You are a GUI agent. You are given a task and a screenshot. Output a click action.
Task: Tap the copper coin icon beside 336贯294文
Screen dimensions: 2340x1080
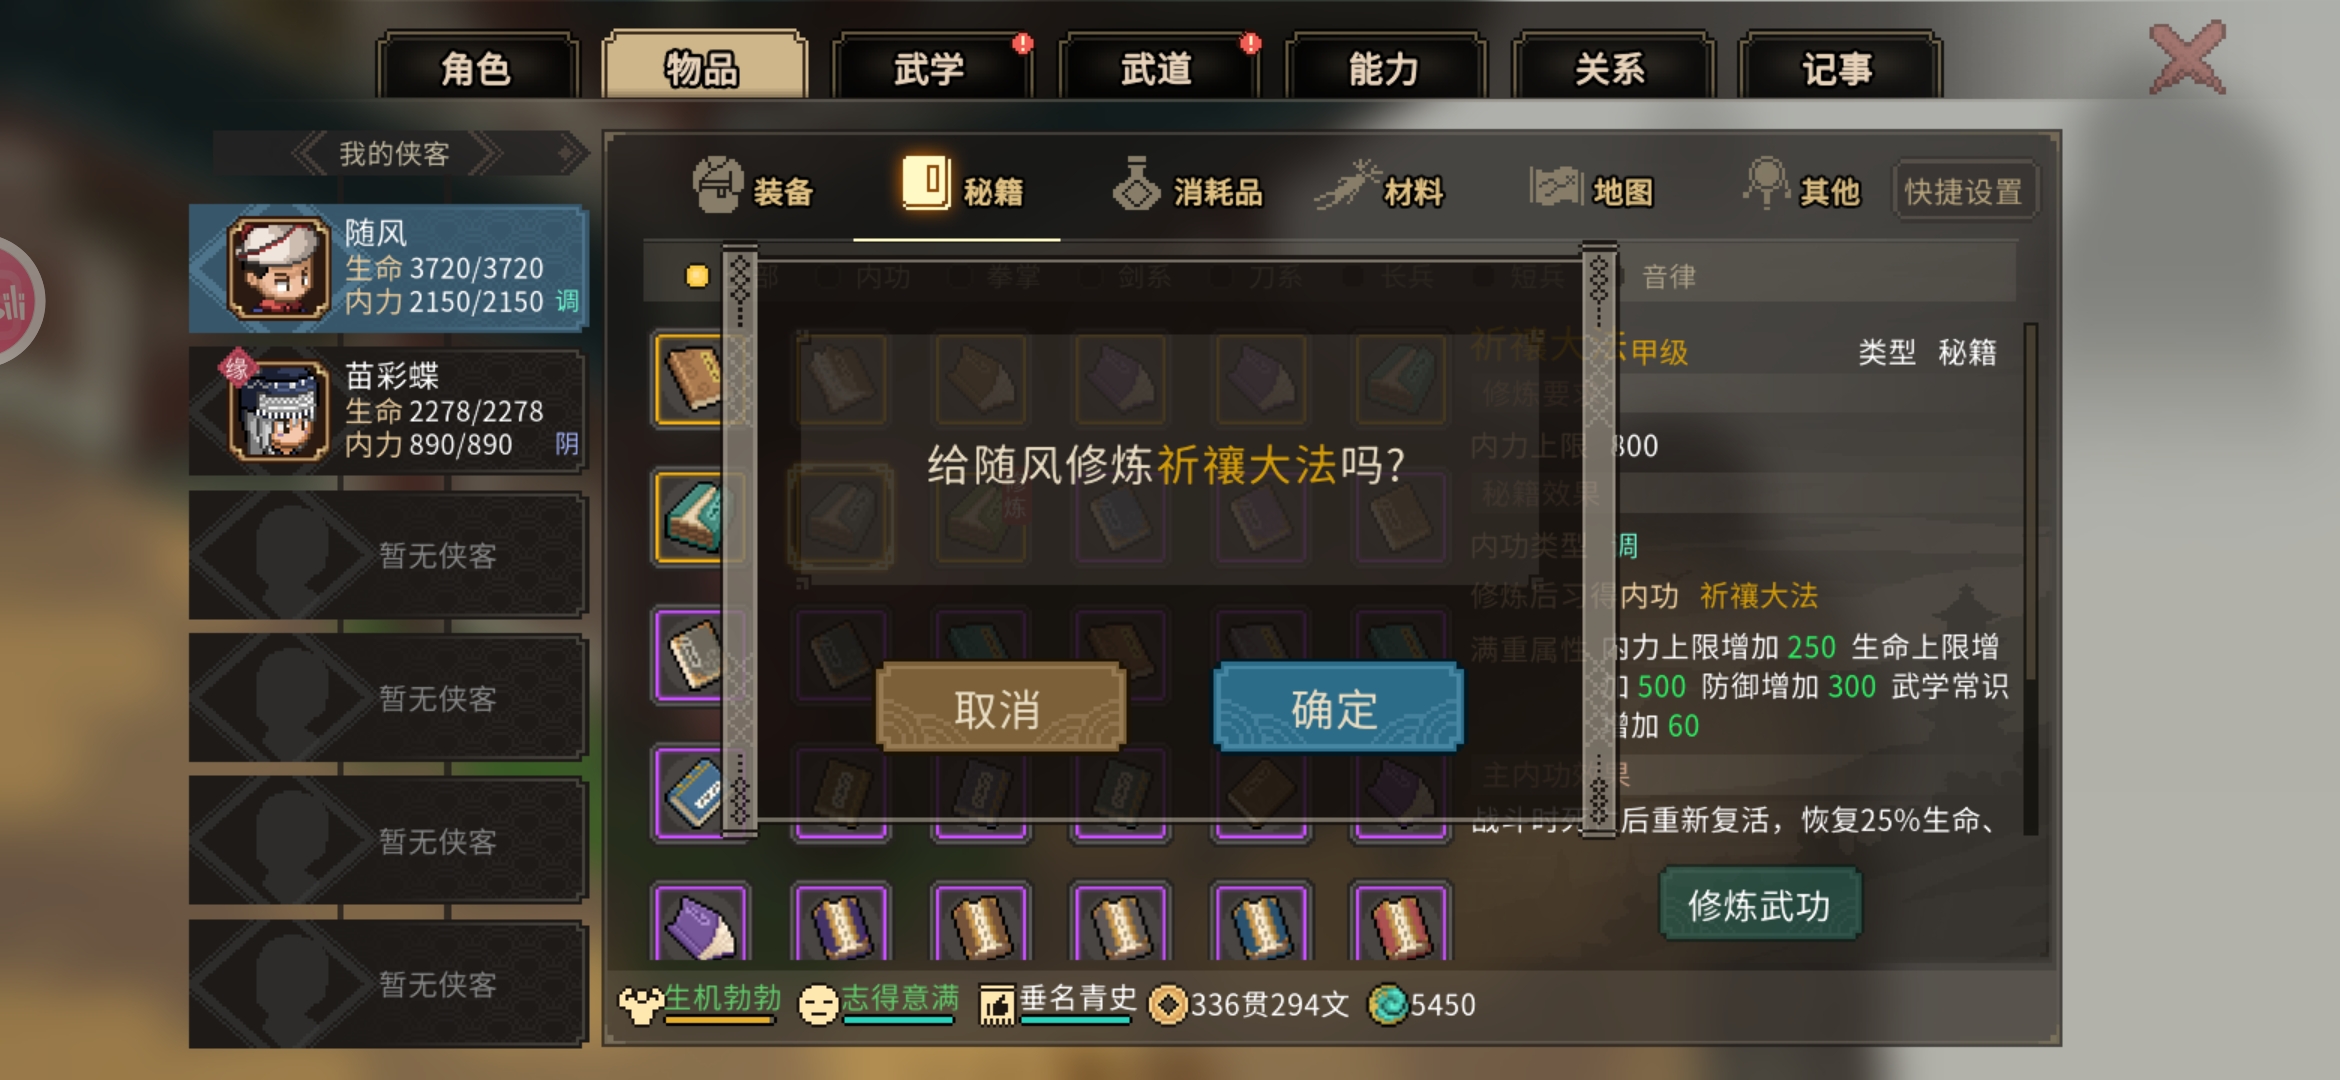(x=1167, y=1004)
